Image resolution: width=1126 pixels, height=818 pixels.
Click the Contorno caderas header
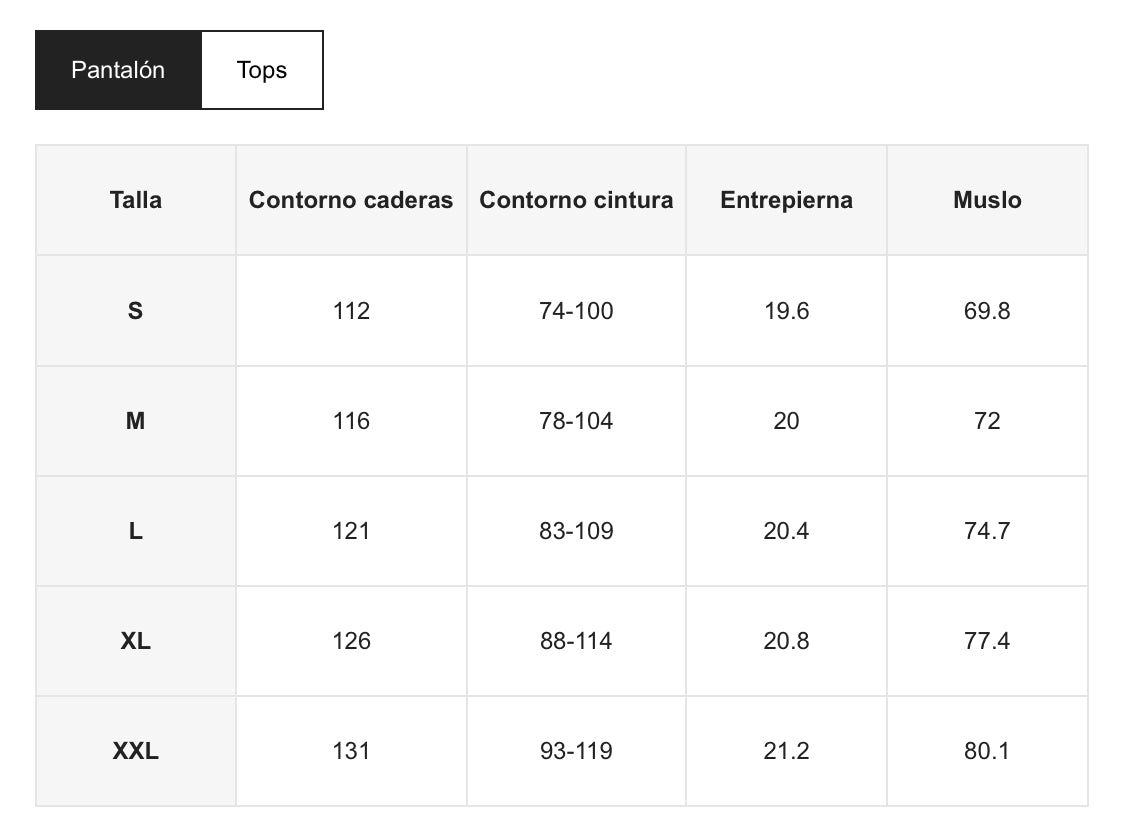coord(351,200)
